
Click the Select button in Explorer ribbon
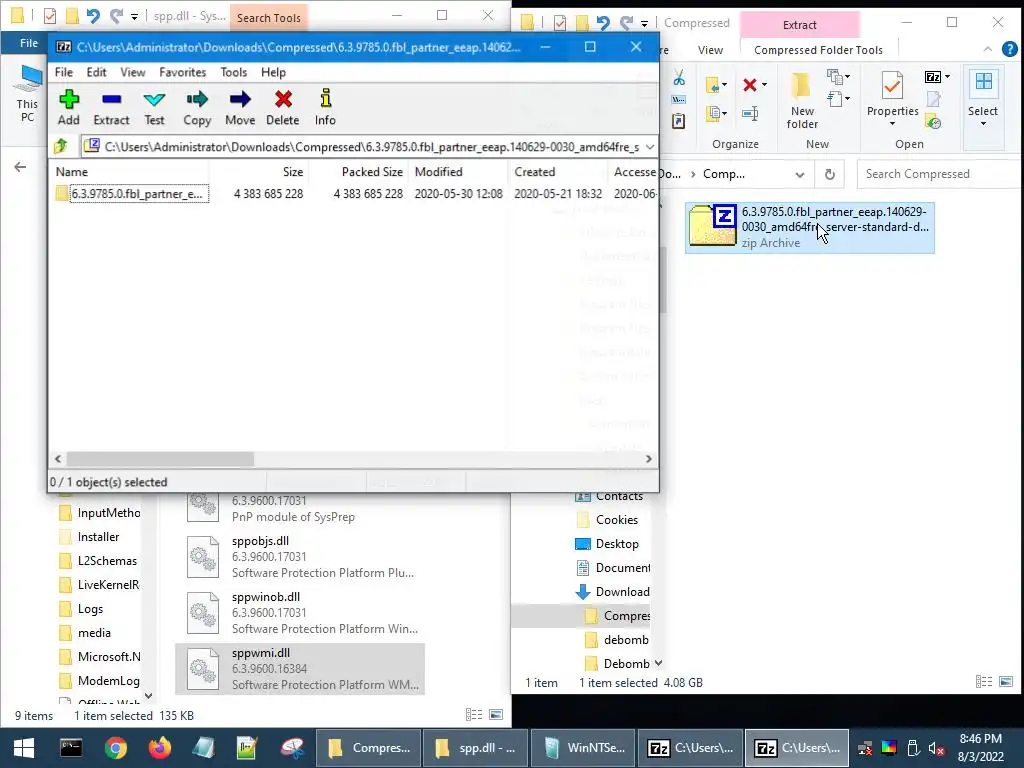[983, 99]
